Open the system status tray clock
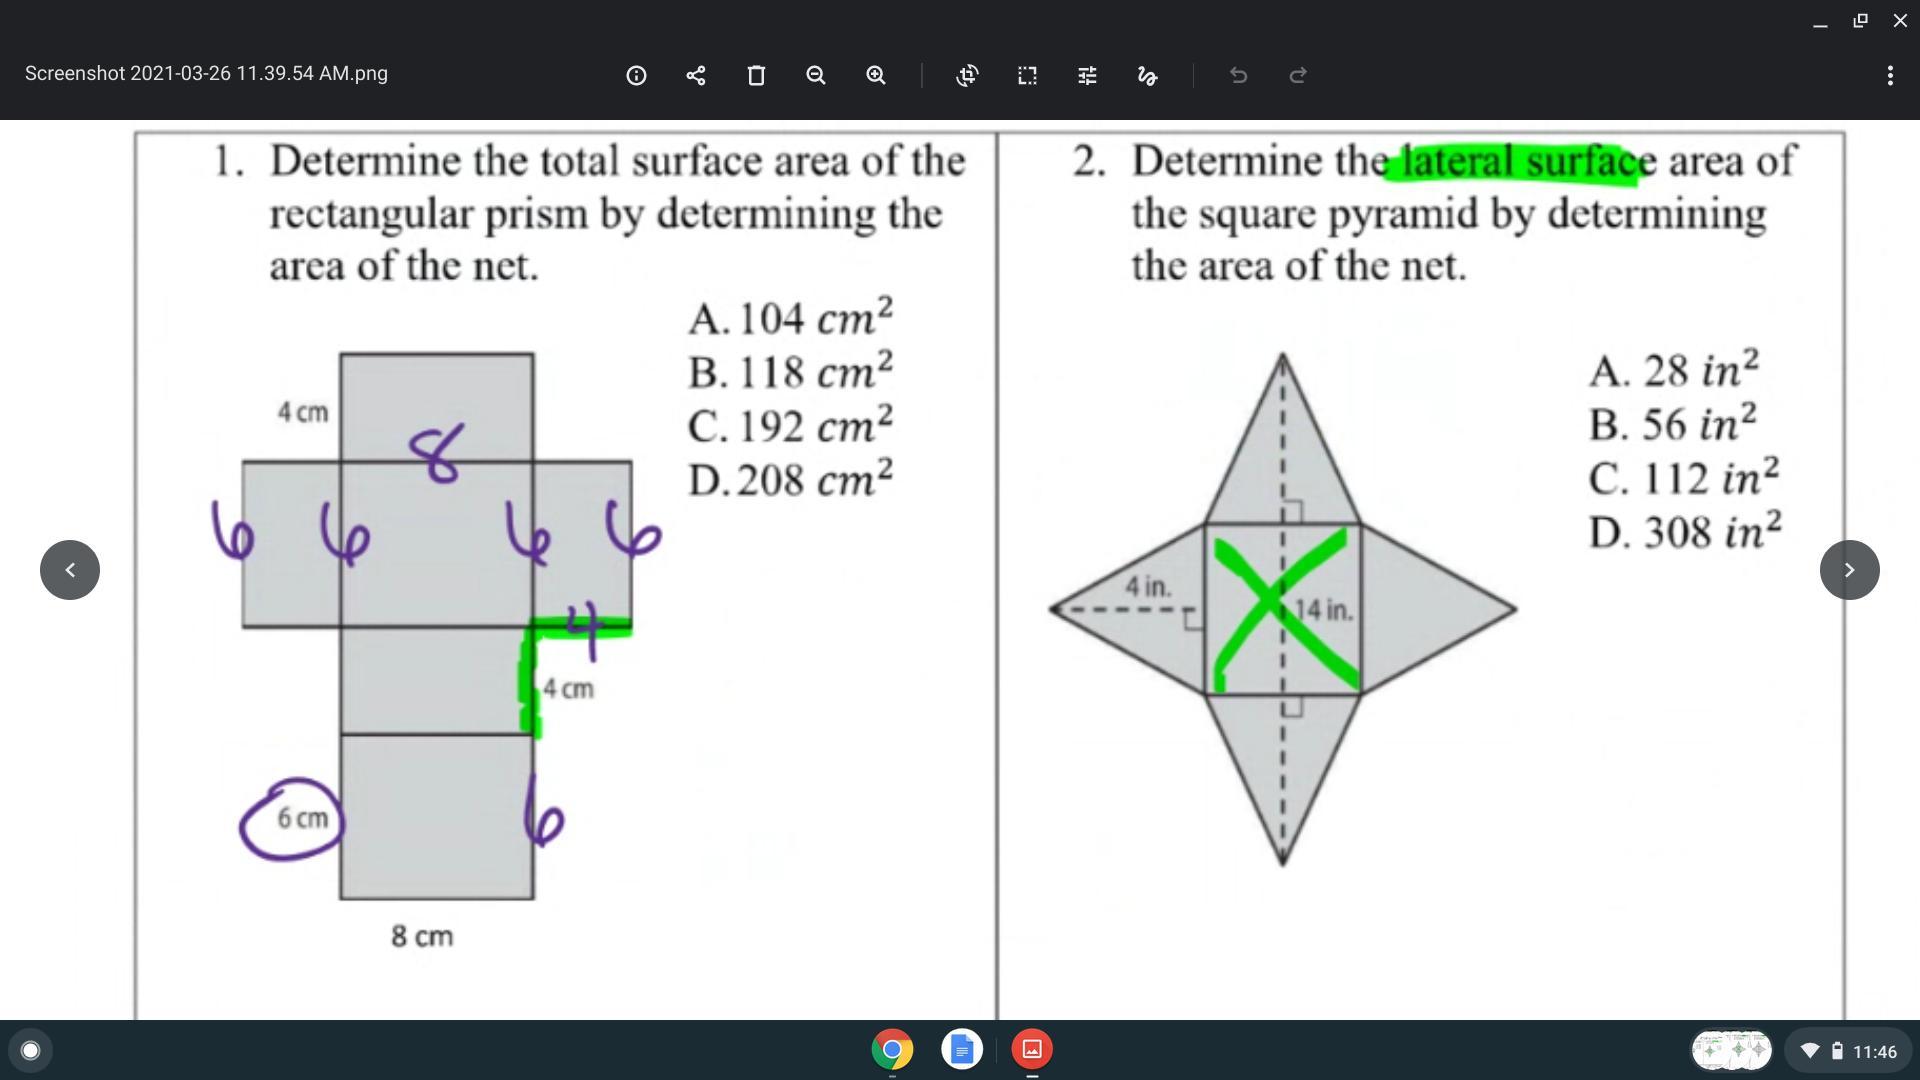The height and width of the screenshot is (1080, 1920). coord(1873,1051)
